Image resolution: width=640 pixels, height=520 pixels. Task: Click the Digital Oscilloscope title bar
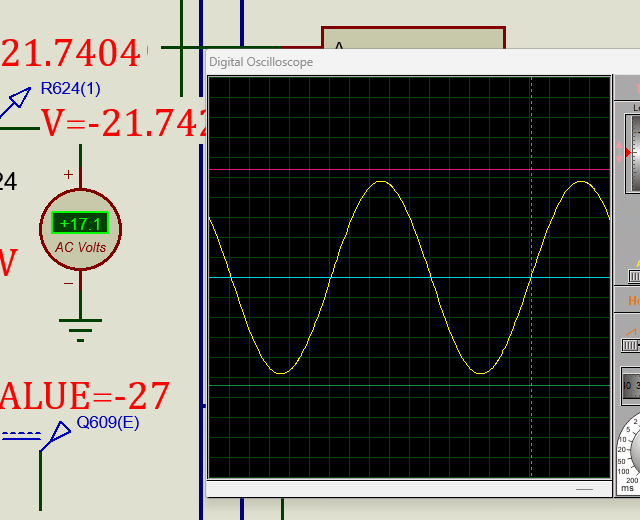[423, 62]
